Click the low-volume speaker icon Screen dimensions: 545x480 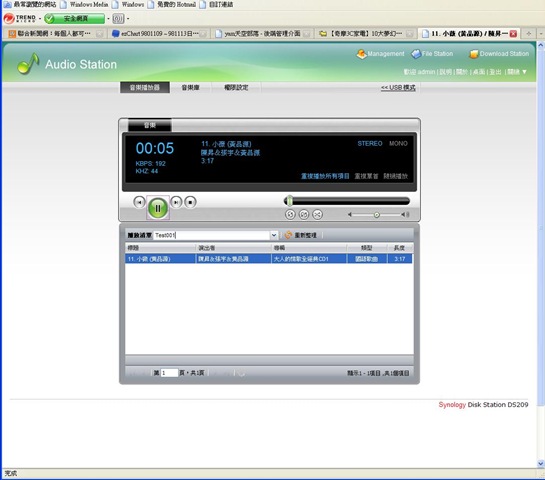350,215
